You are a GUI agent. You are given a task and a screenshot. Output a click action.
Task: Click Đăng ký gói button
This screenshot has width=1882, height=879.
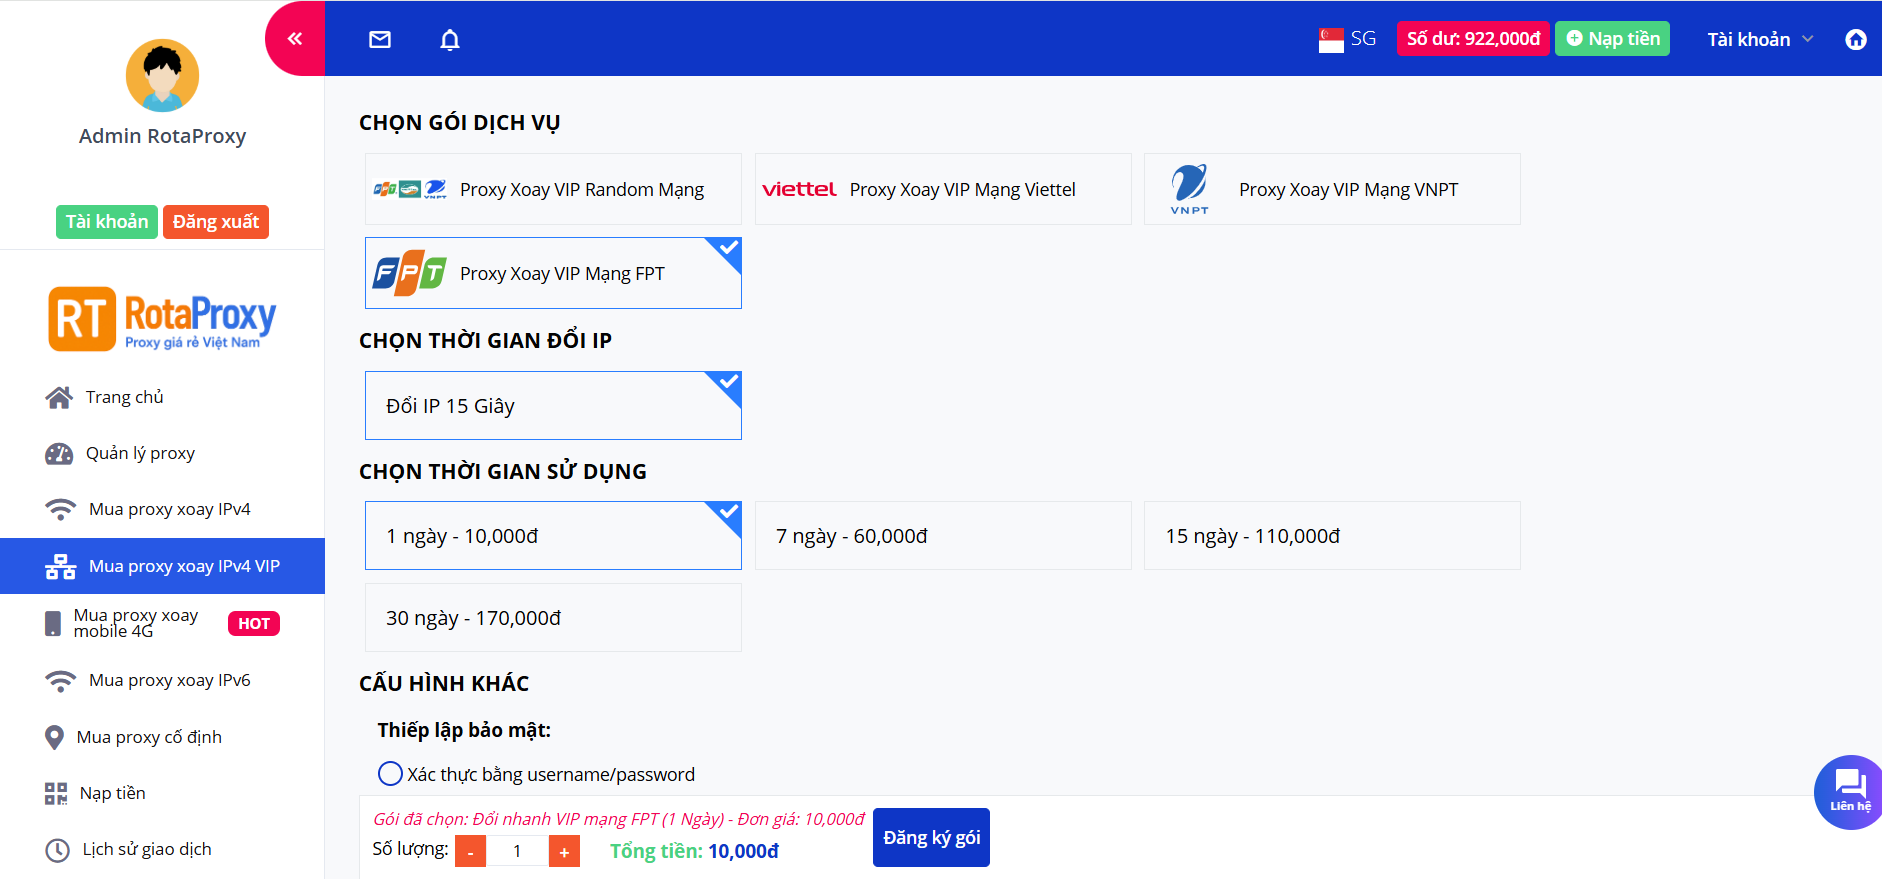931,838
